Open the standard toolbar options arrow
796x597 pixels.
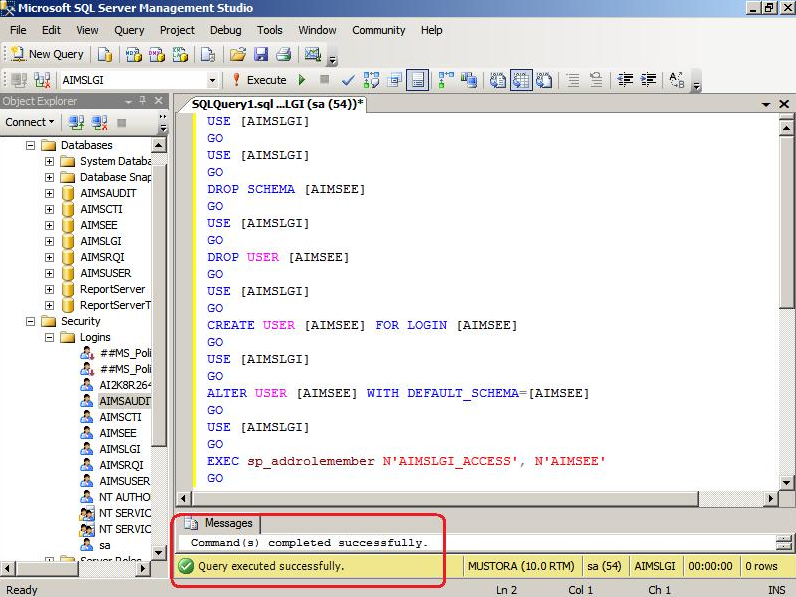tap(333, 60)
